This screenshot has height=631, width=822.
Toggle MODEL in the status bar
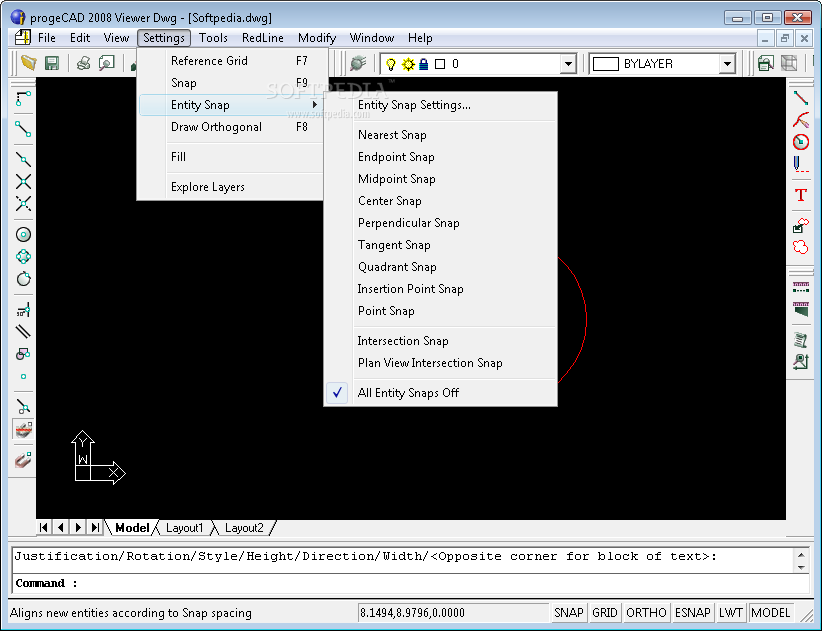[771, 613]
